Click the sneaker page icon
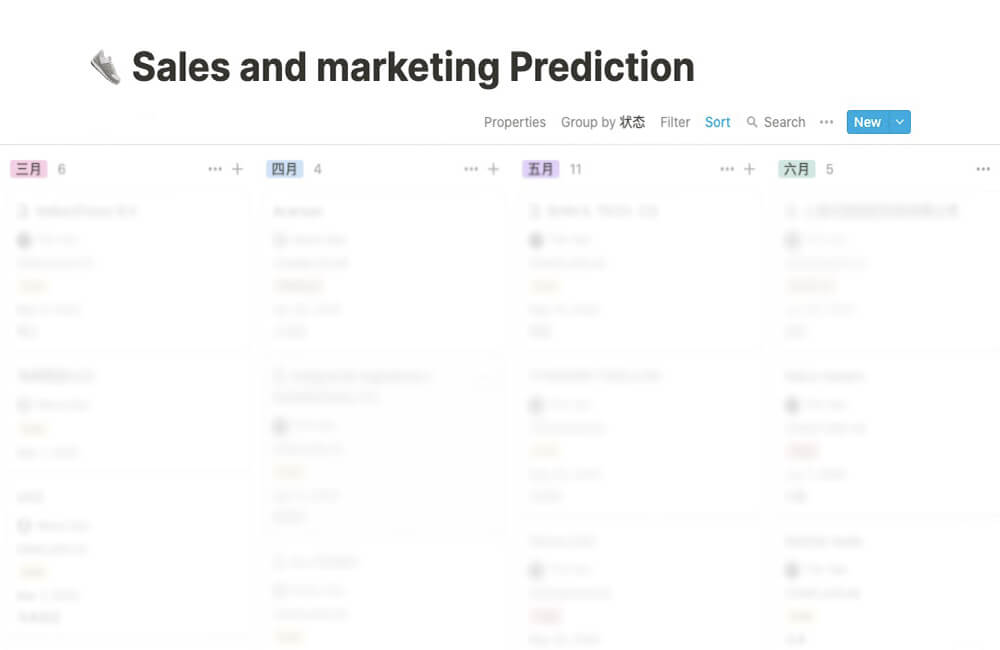The image size is (1000, 650). click(x=105, y=67)
